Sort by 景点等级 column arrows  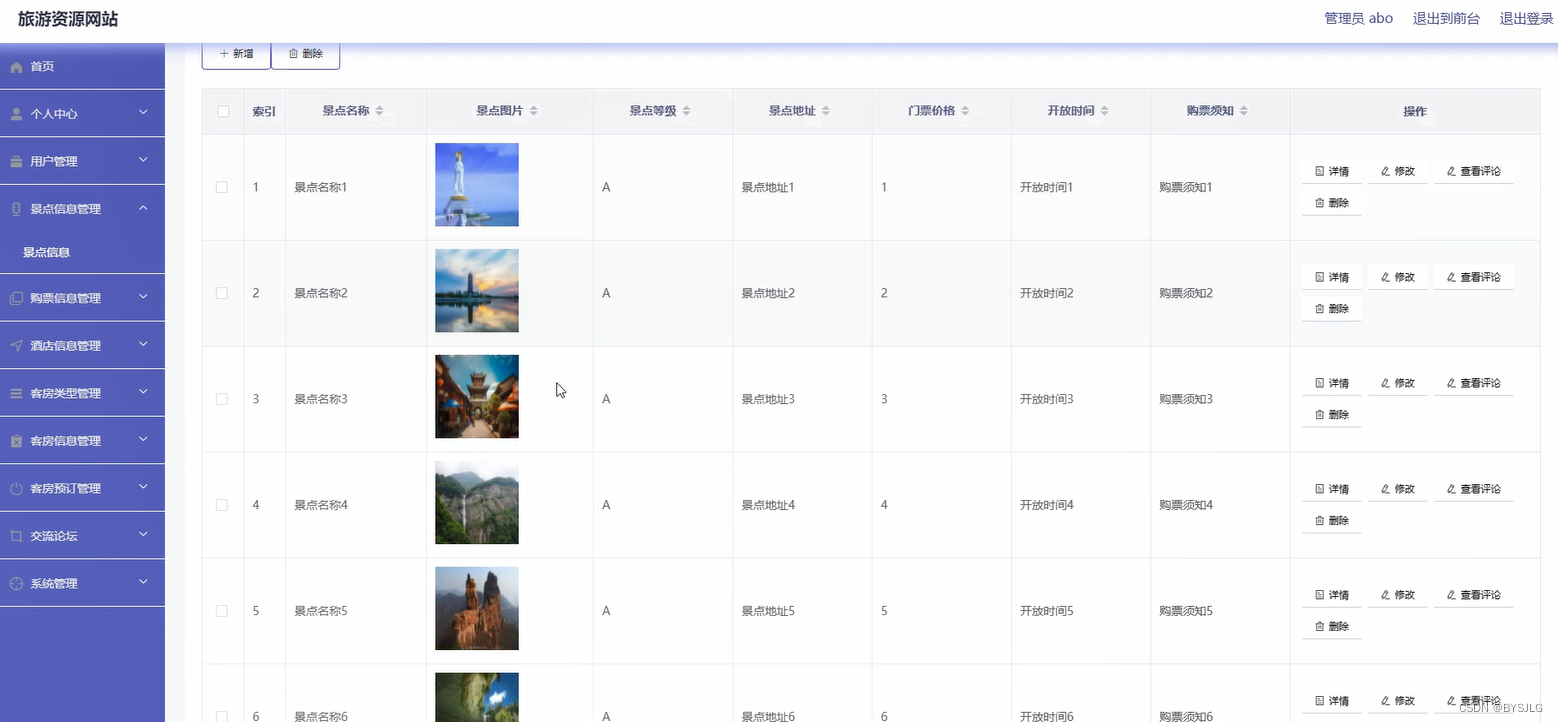686,111
